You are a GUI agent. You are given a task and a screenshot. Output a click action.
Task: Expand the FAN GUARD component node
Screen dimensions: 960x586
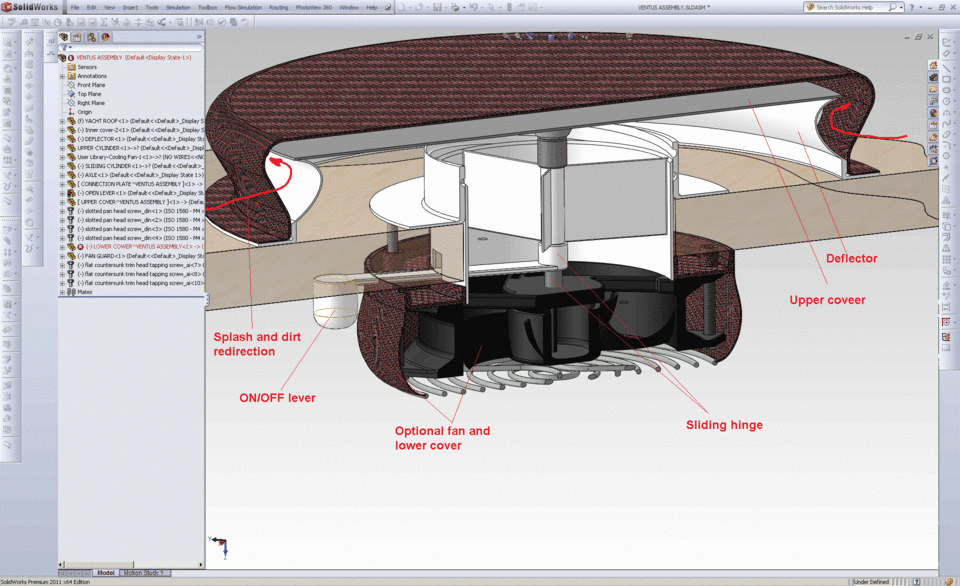(x=60, y=255)
